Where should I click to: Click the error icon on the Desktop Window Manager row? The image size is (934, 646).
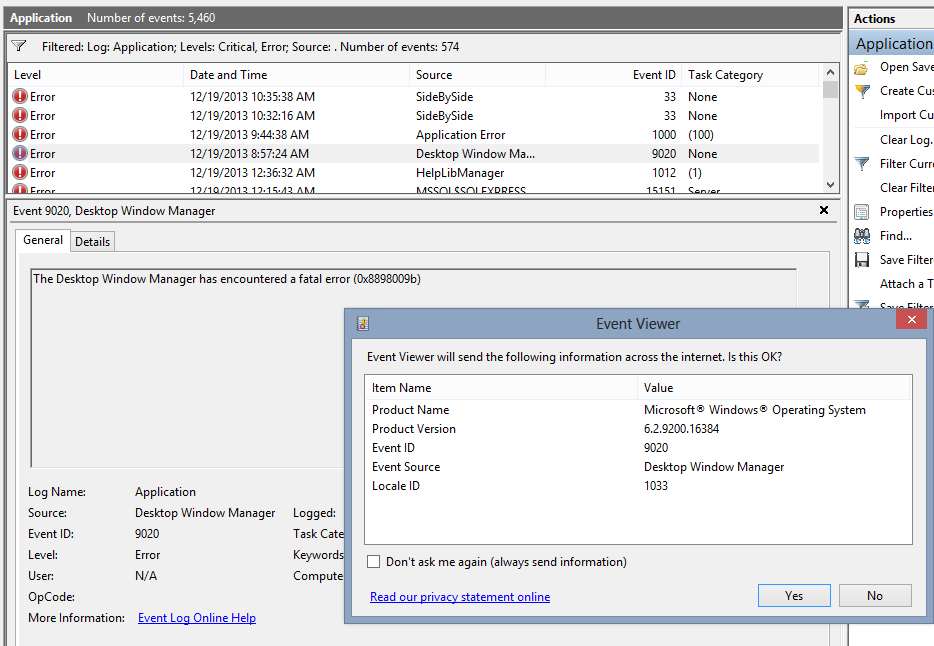click(20, 154)
